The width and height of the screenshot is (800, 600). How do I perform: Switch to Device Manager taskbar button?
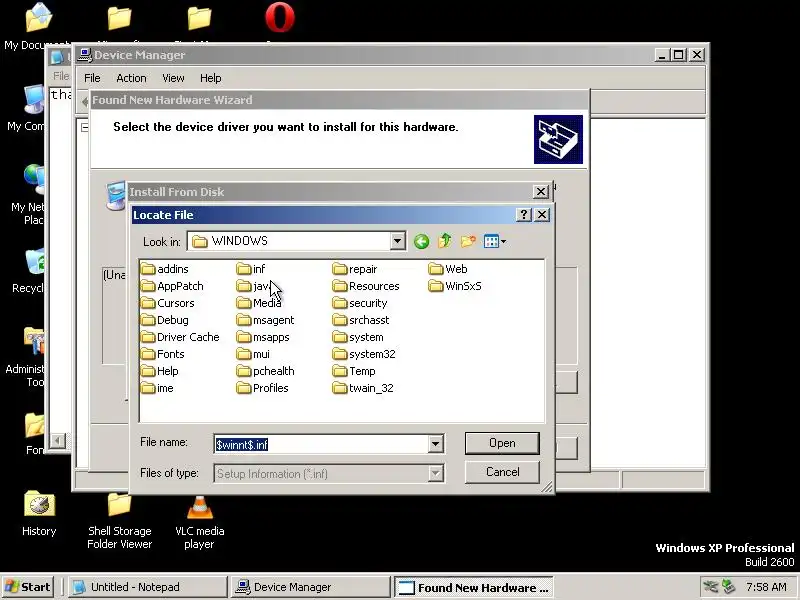click(x=310, y=587)
